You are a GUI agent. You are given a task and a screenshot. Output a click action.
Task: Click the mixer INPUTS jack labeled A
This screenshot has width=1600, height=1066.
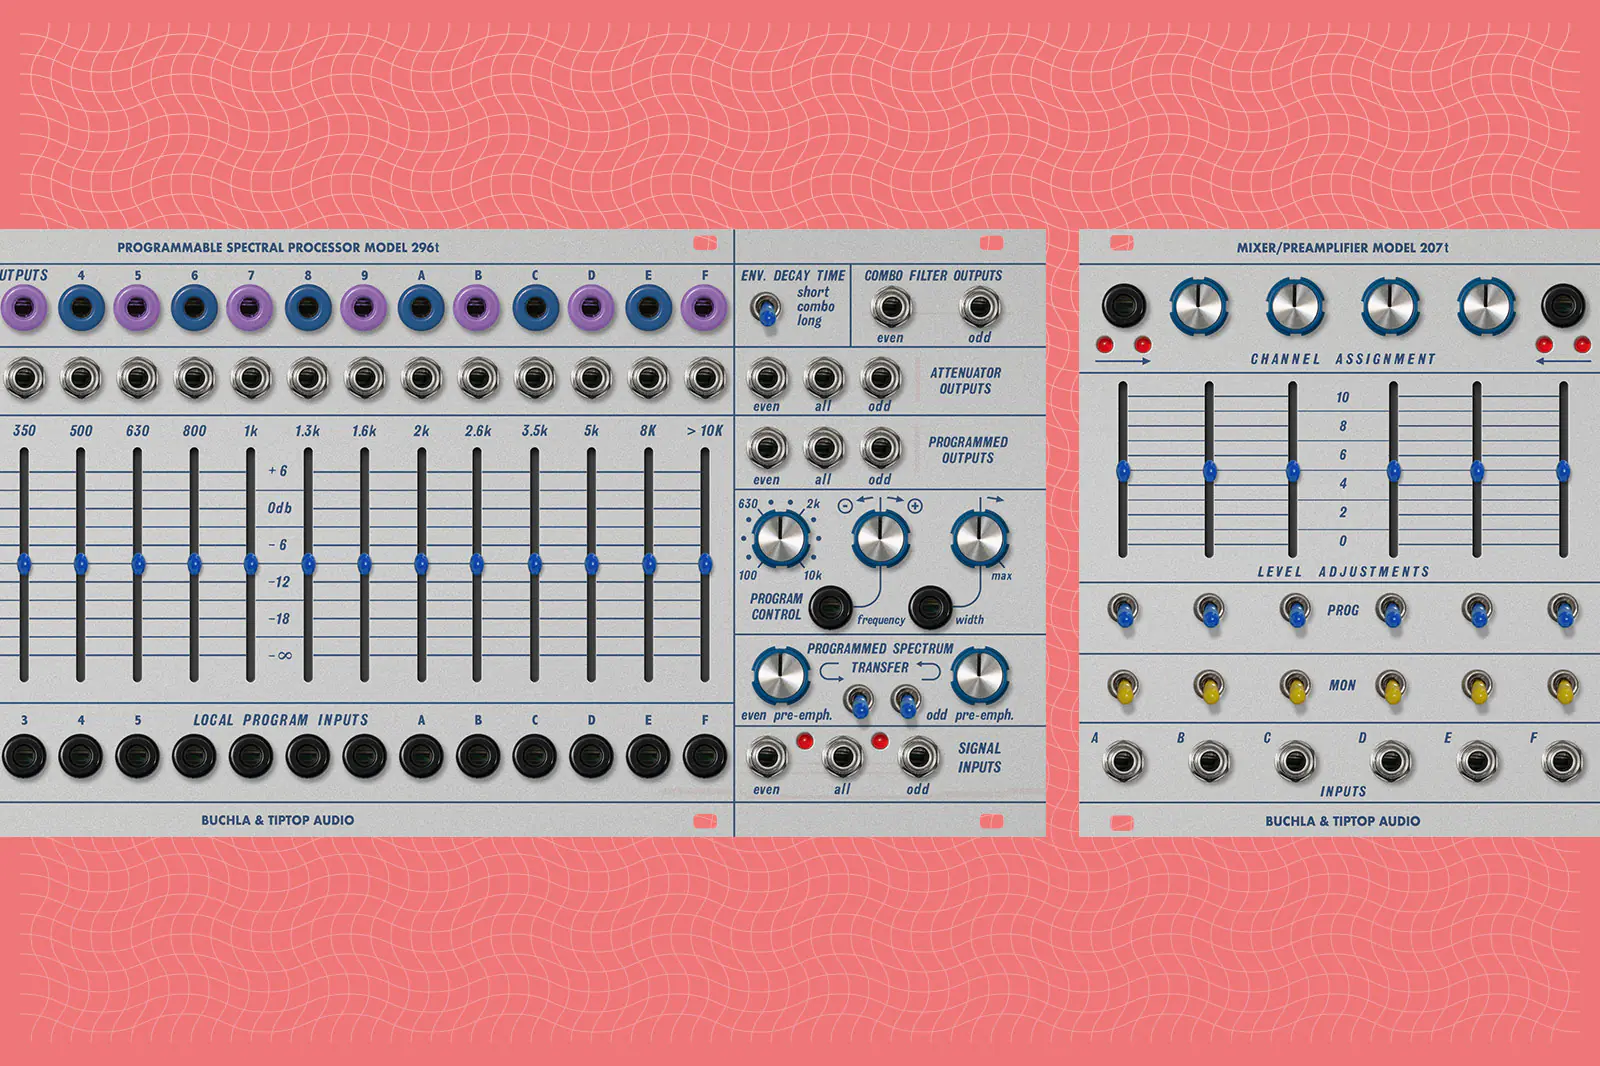click(x=1124, y=762)
